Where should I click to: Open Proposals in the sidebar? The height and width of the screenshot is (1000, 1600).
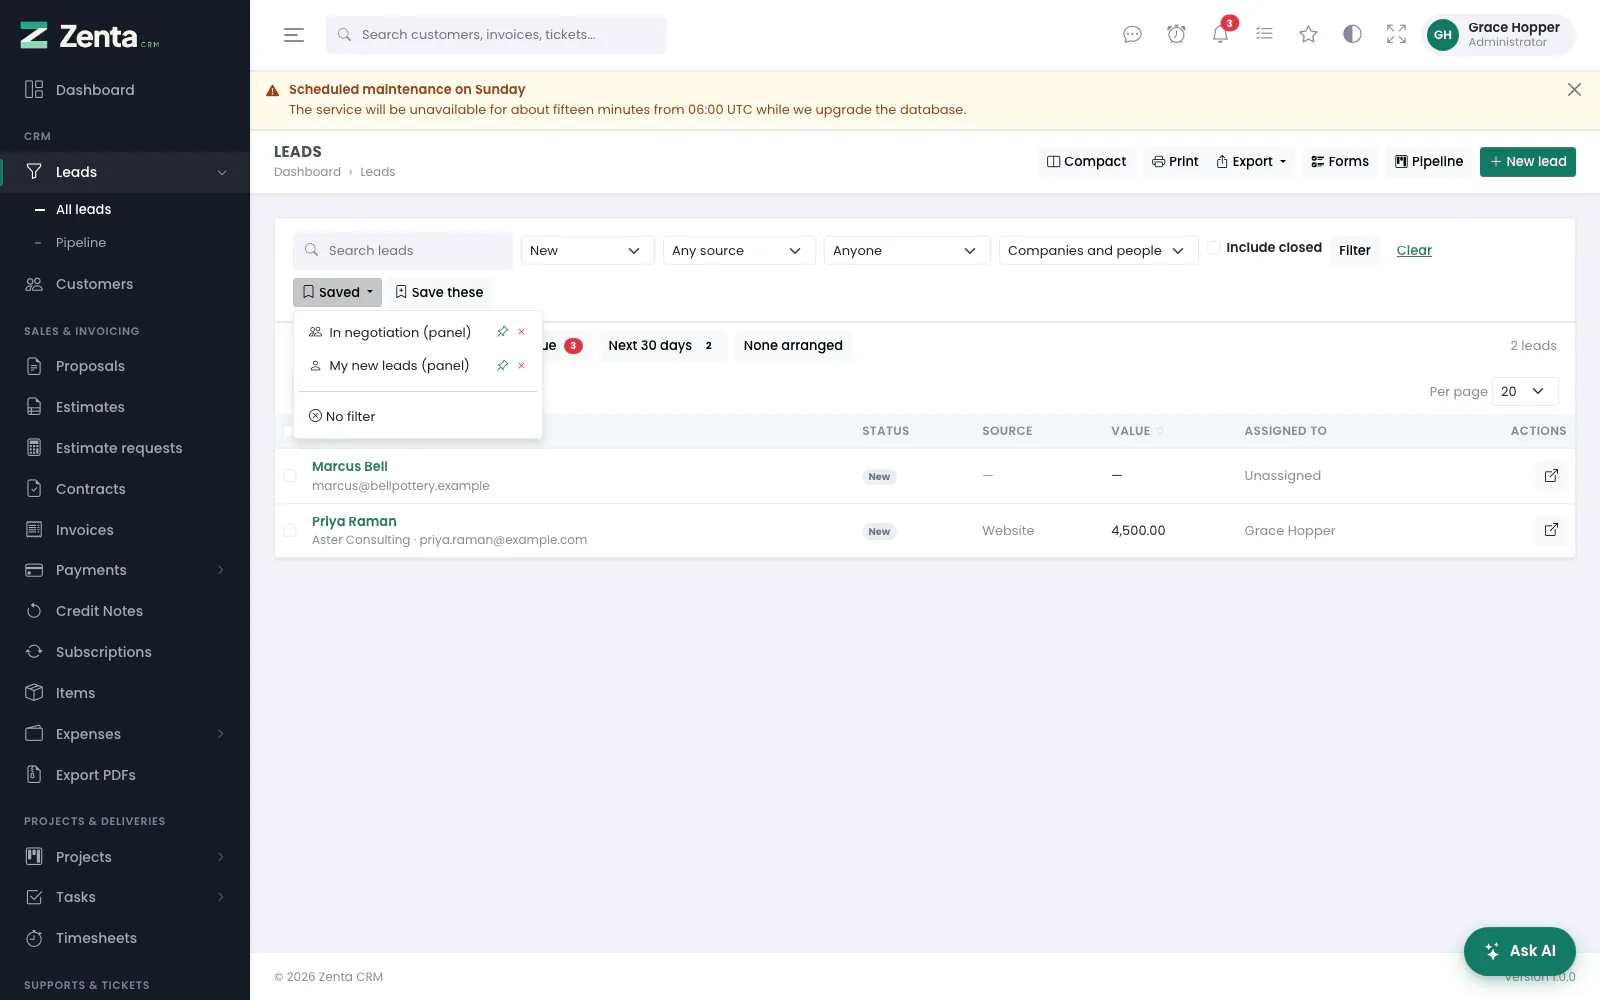125,366
